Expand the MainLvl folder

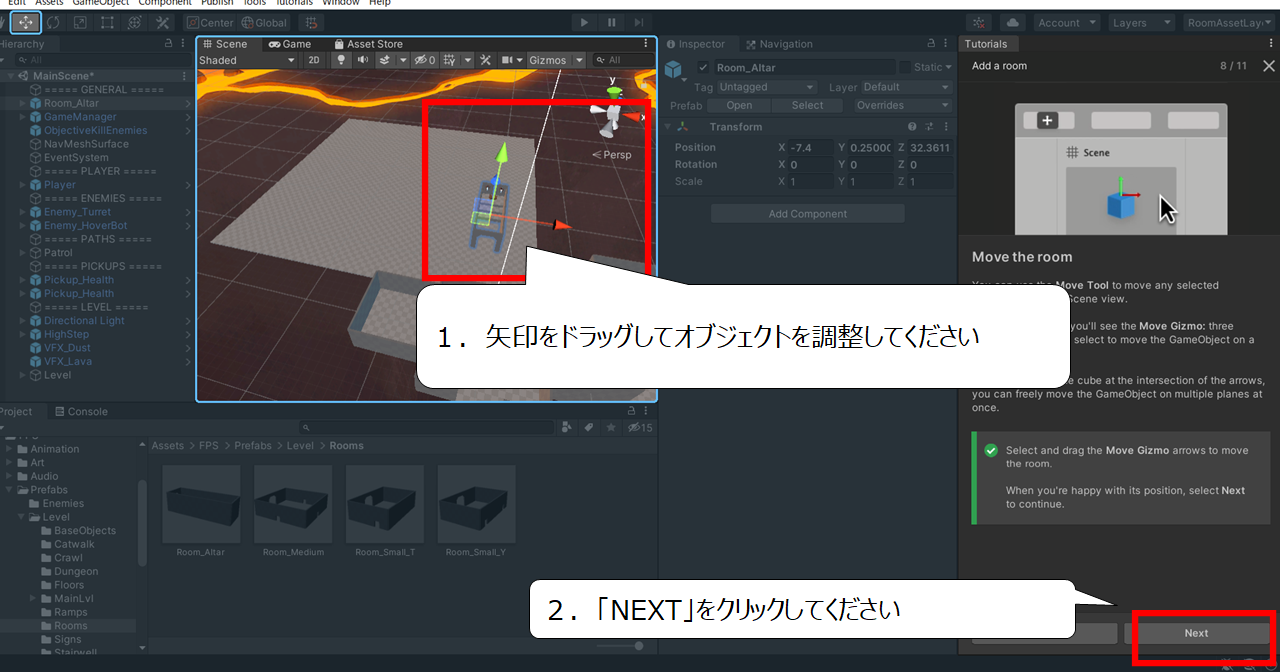pyautogui.click(x=34, y=598)
